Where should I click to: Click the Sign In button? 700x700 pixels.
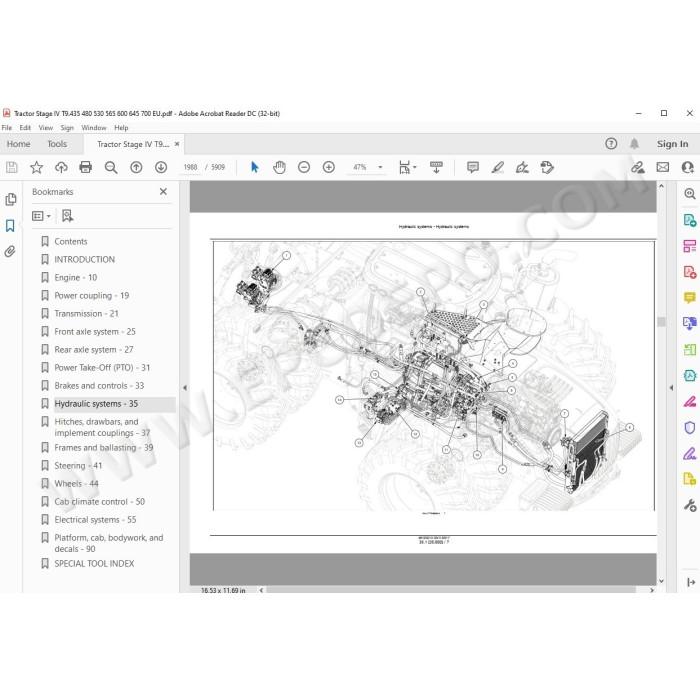pyautogui.click(x=672, y=144)
